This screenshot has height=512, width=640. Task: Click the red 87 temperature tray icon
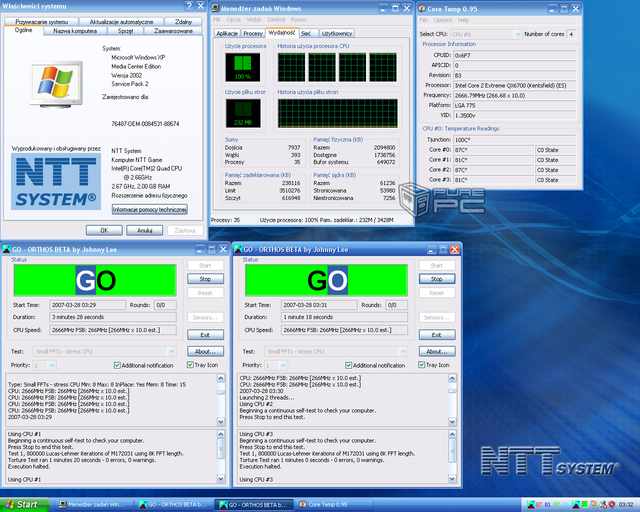pyautogui.click(x=539, y=505)
